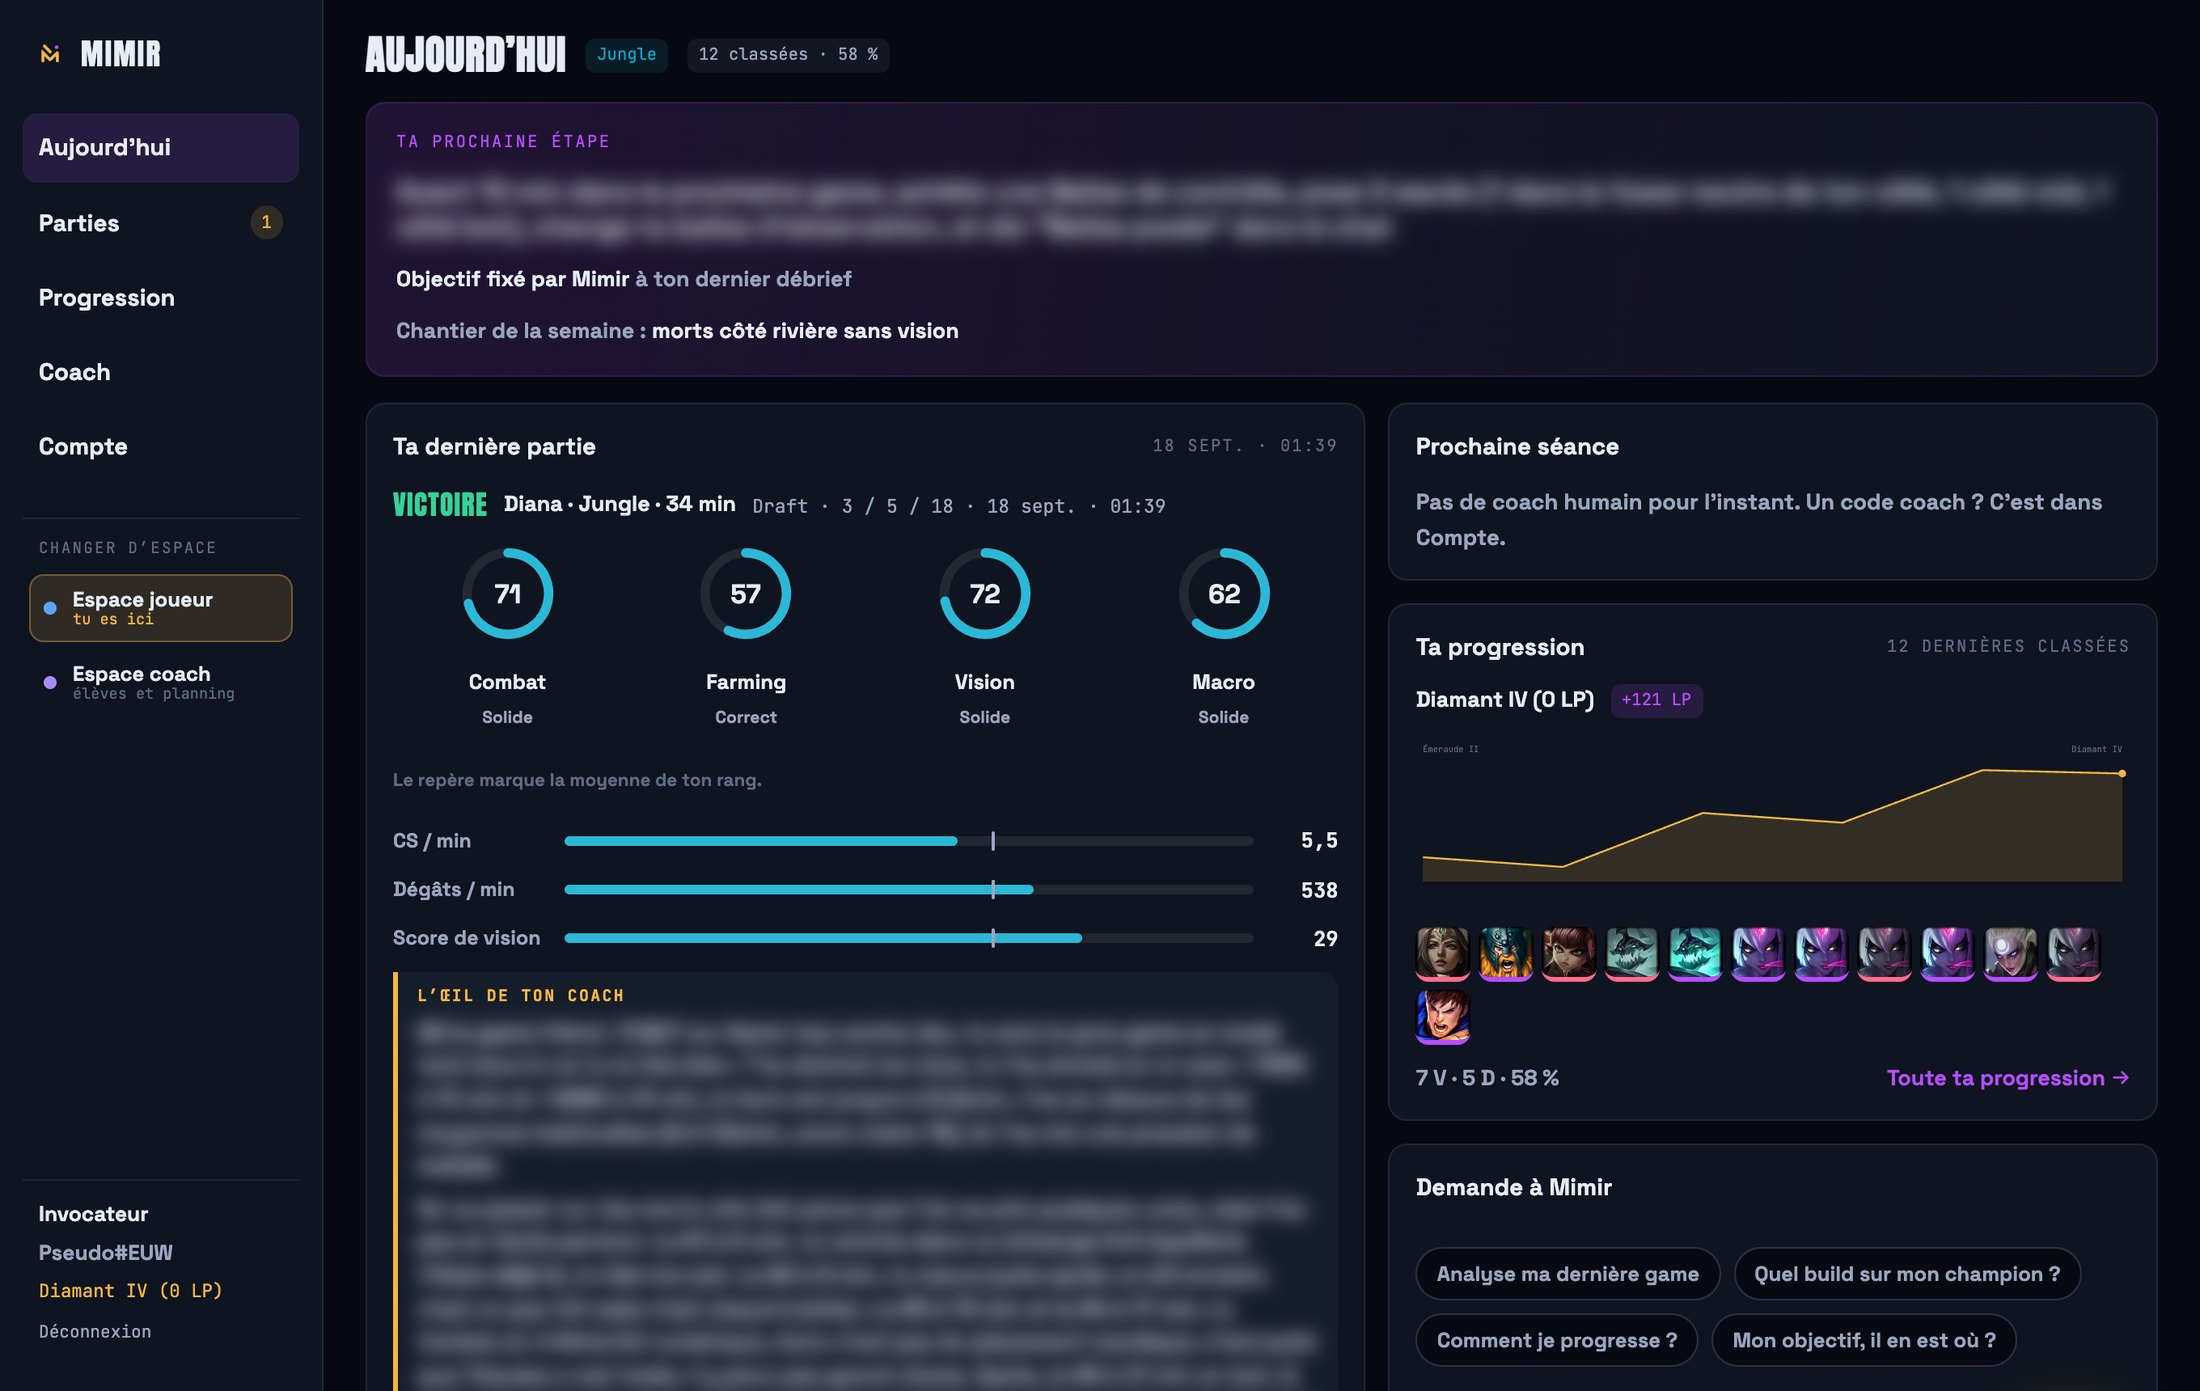Click the CS / min progress bar
The width and height of the screenshot is (2200, 1391).
point(908,841)
